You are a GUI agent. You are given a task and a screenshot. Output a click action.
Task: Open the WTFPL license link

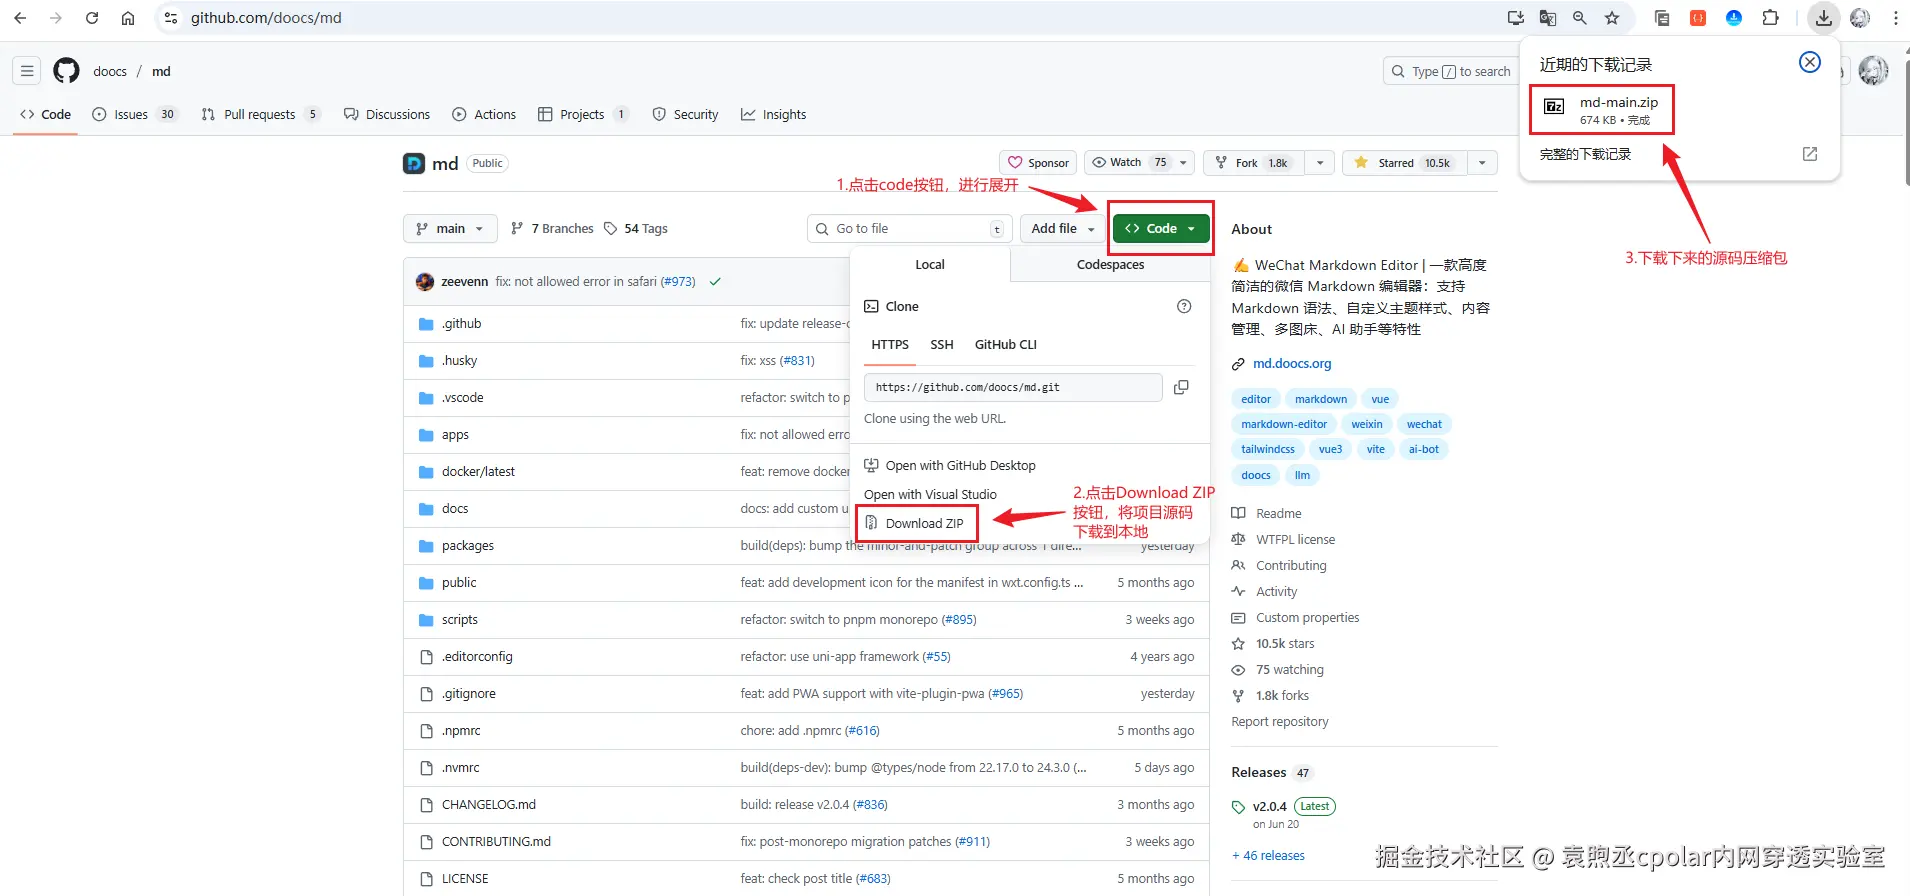tap(1295, 540)
